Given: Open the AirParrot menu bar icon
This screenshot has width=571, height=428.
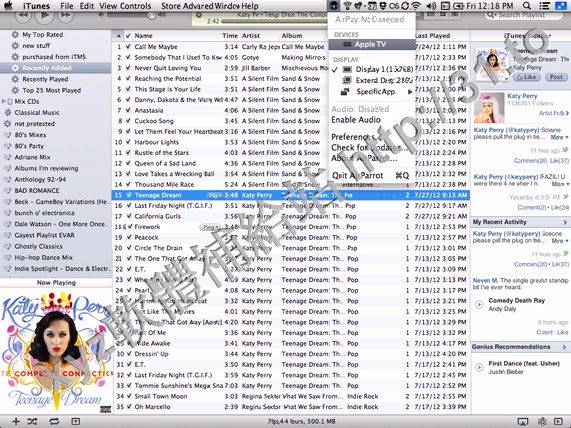Looking at the screenshot, I should tap(334, 5).
